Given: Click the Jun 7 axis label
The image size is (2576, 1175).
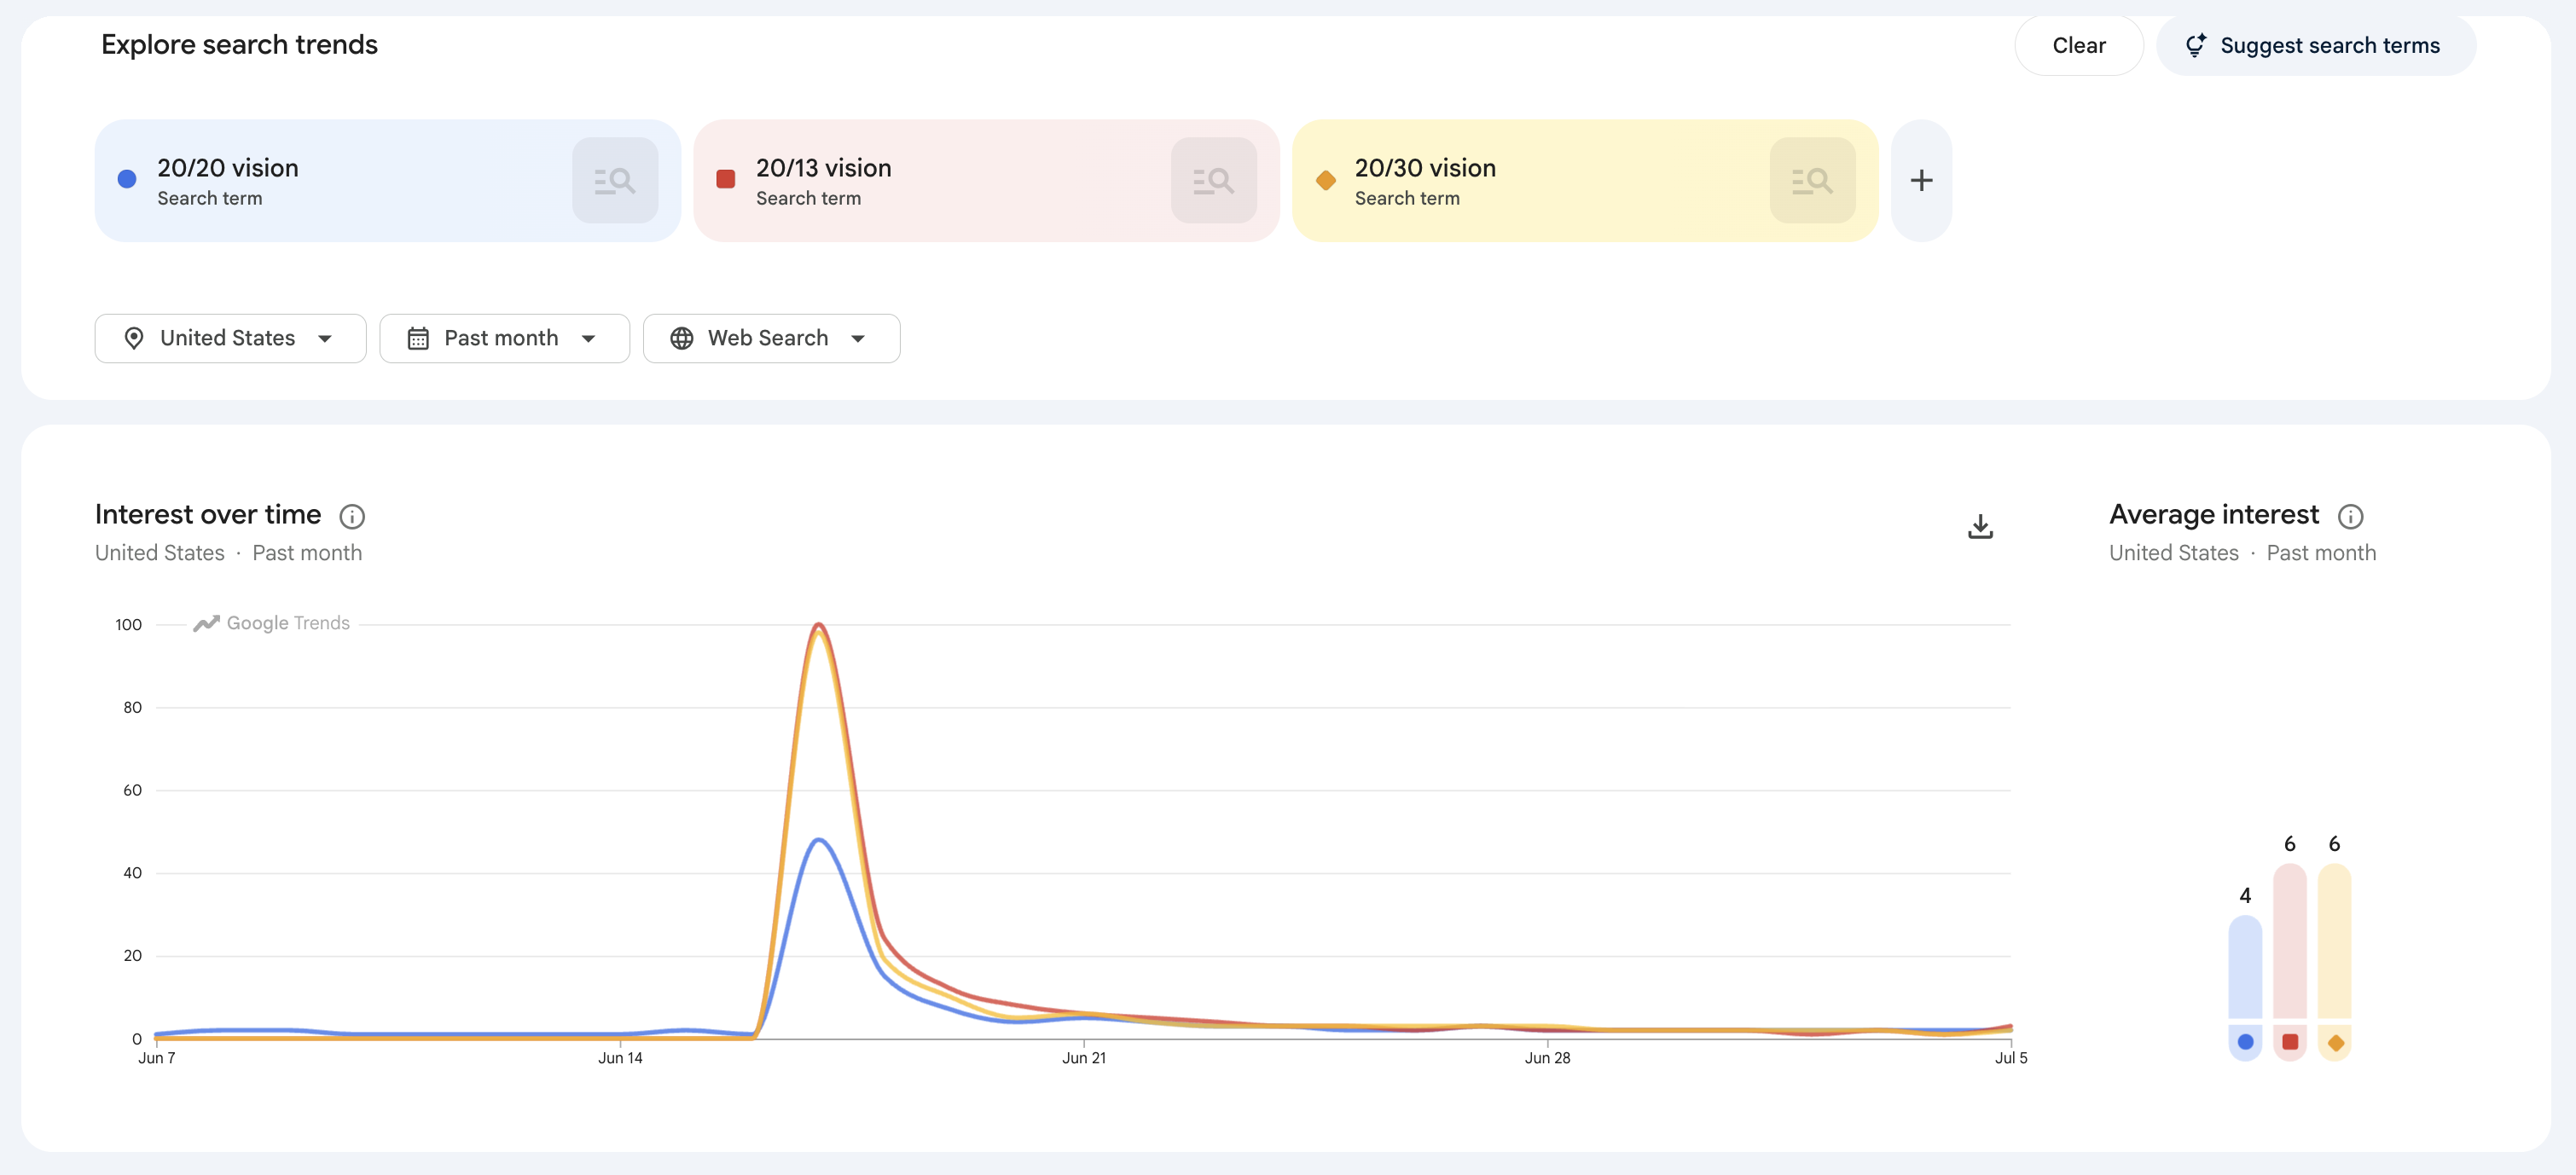Looking at the screenshot, I should click(157, 1058).
